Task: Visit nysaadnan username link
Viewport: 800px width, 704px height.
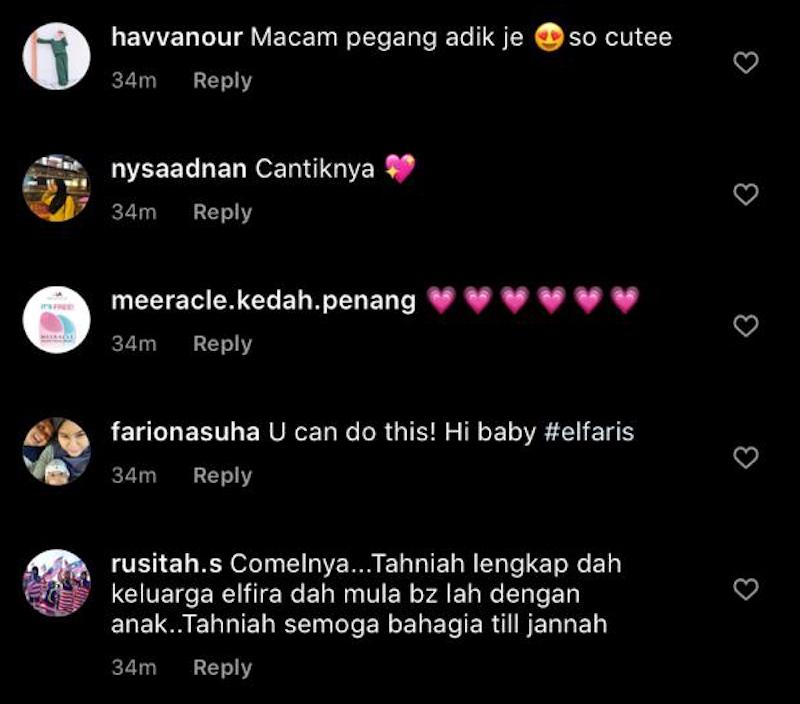Action: click(179, 169)
